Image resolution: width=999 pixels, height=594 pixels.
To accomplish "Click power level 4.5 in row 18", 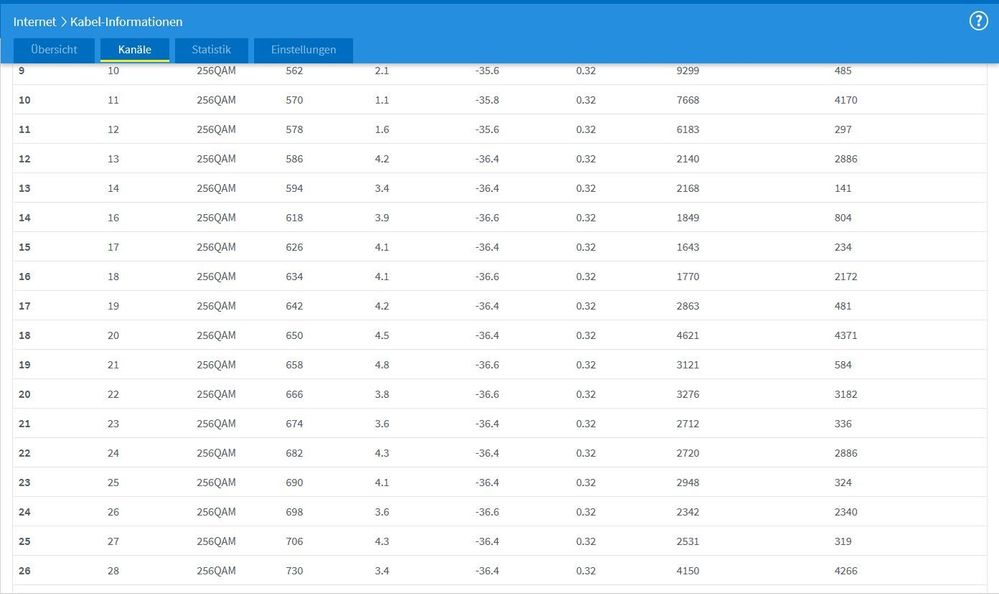I will pos(382,335).
